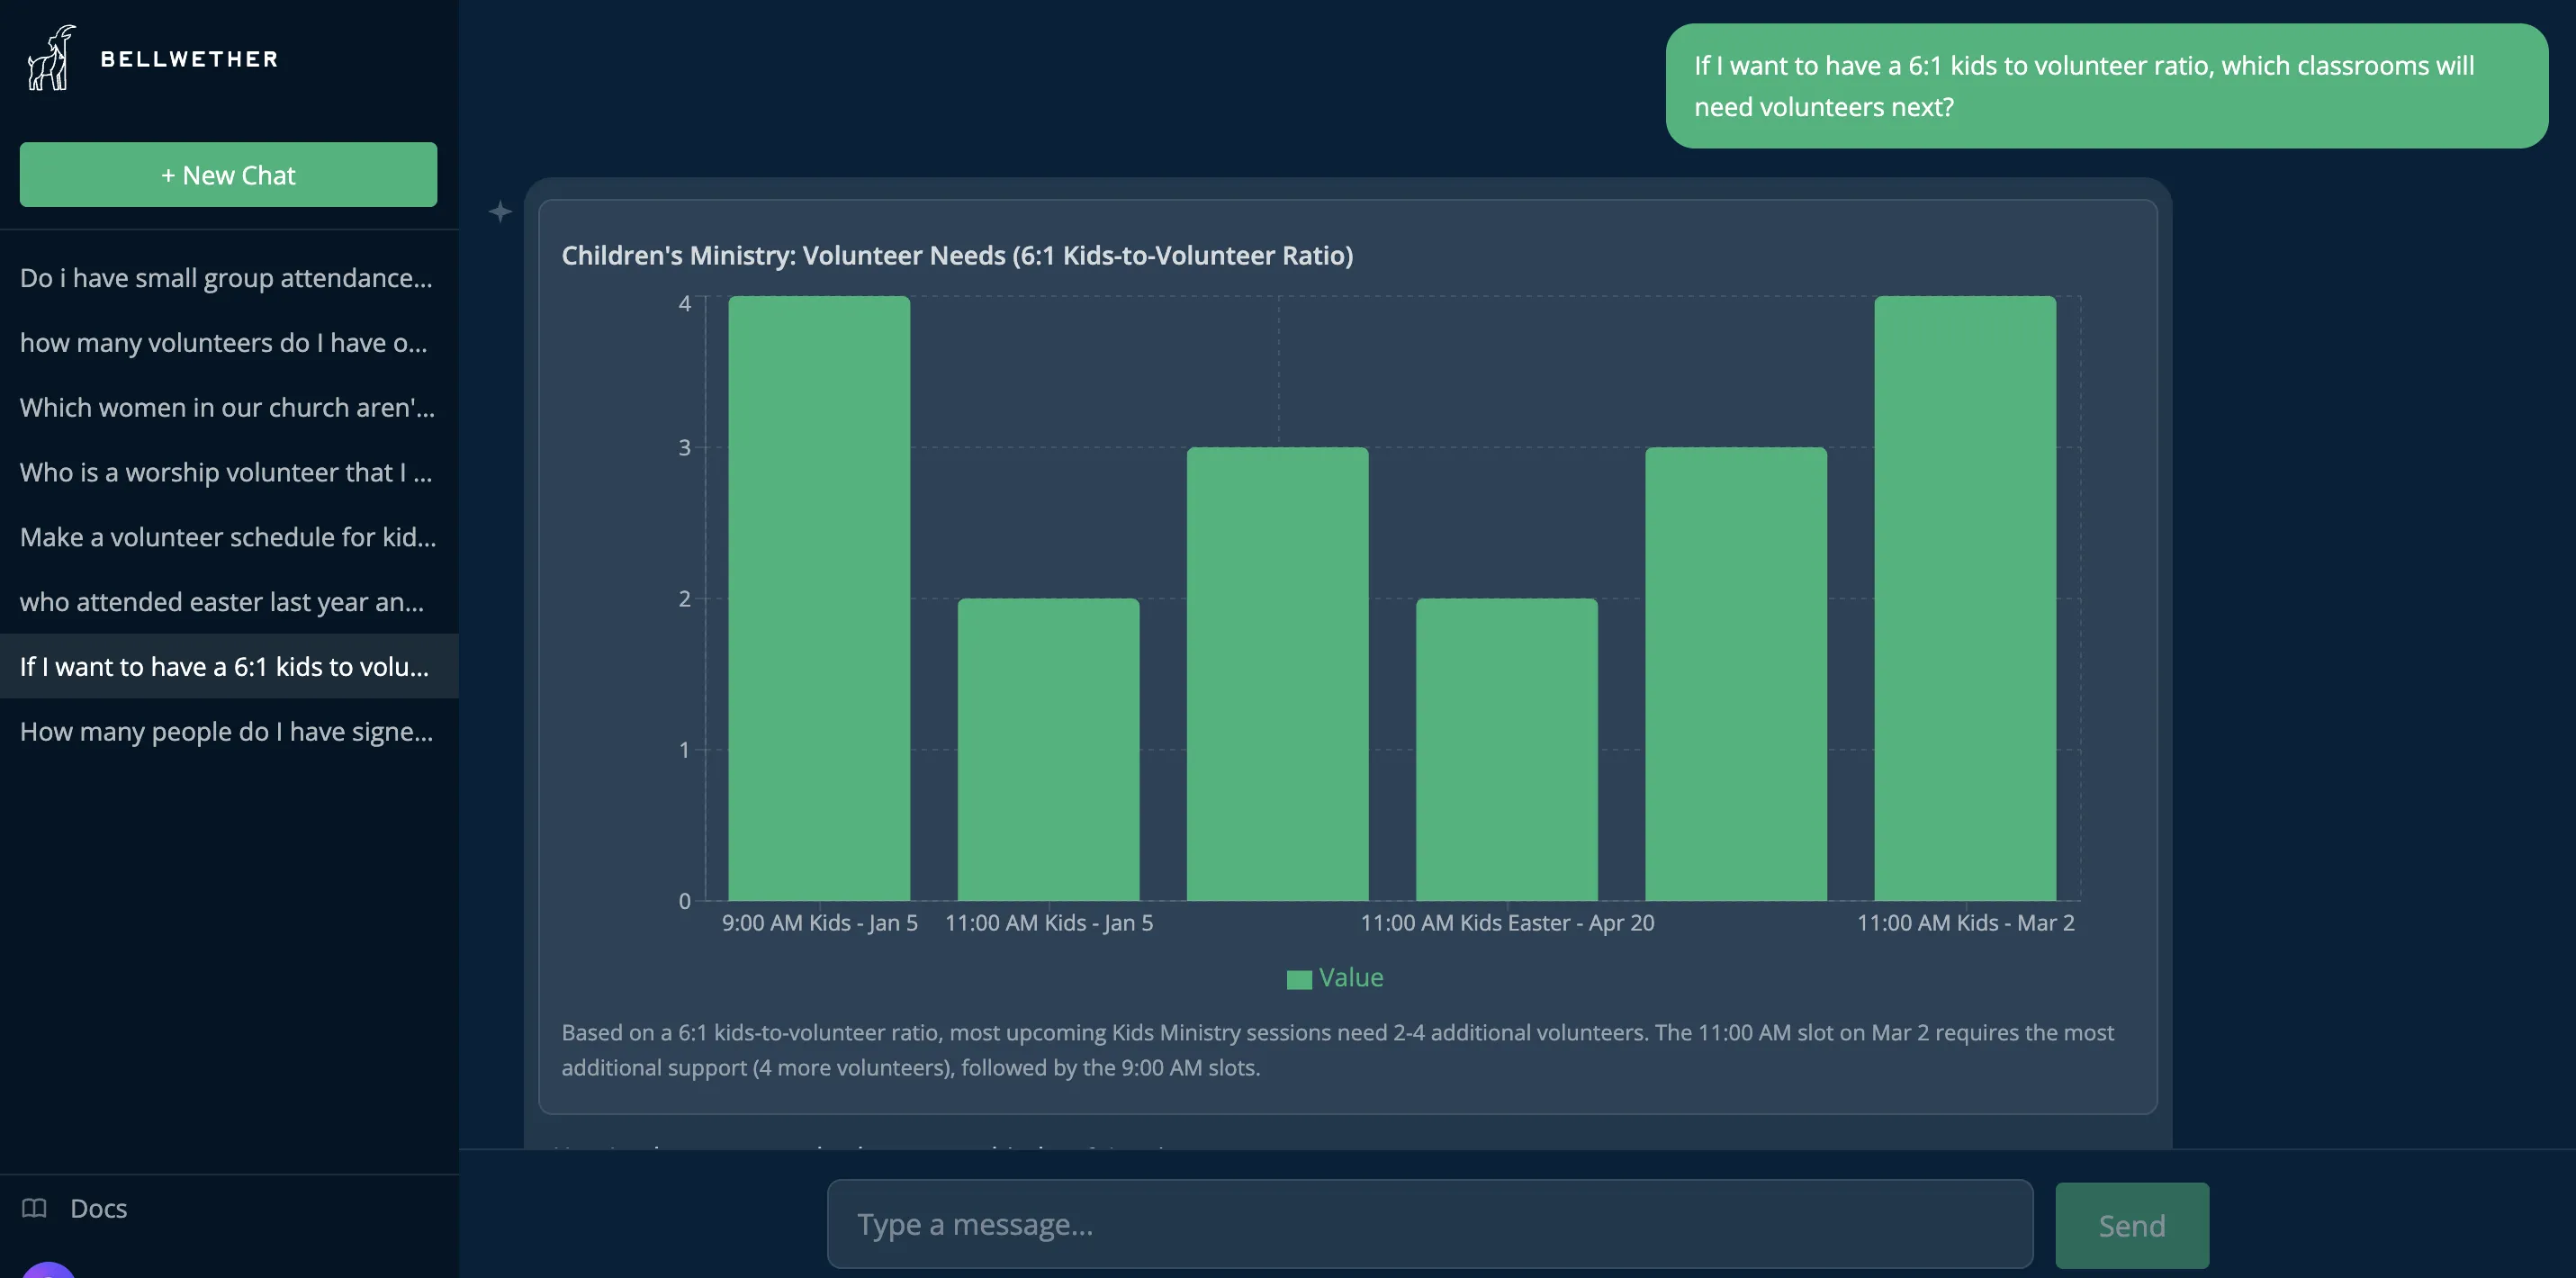This screenshot has height=1278, width=2576.
Task: Open the Docs page
Action: (98, 1208)
